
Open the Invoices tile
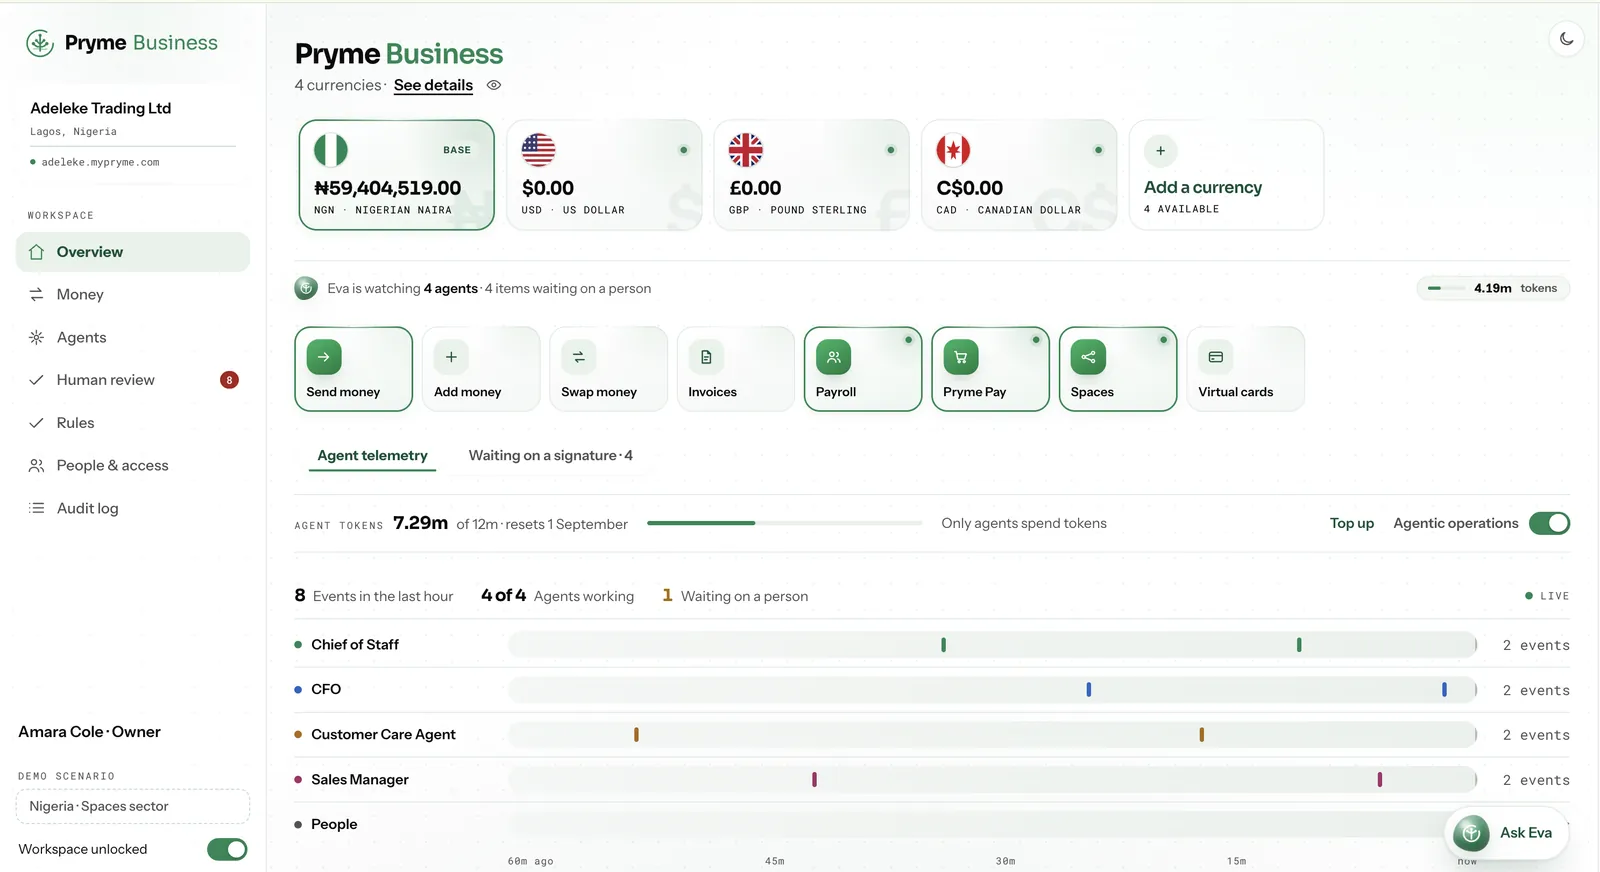tap(736, 369)
